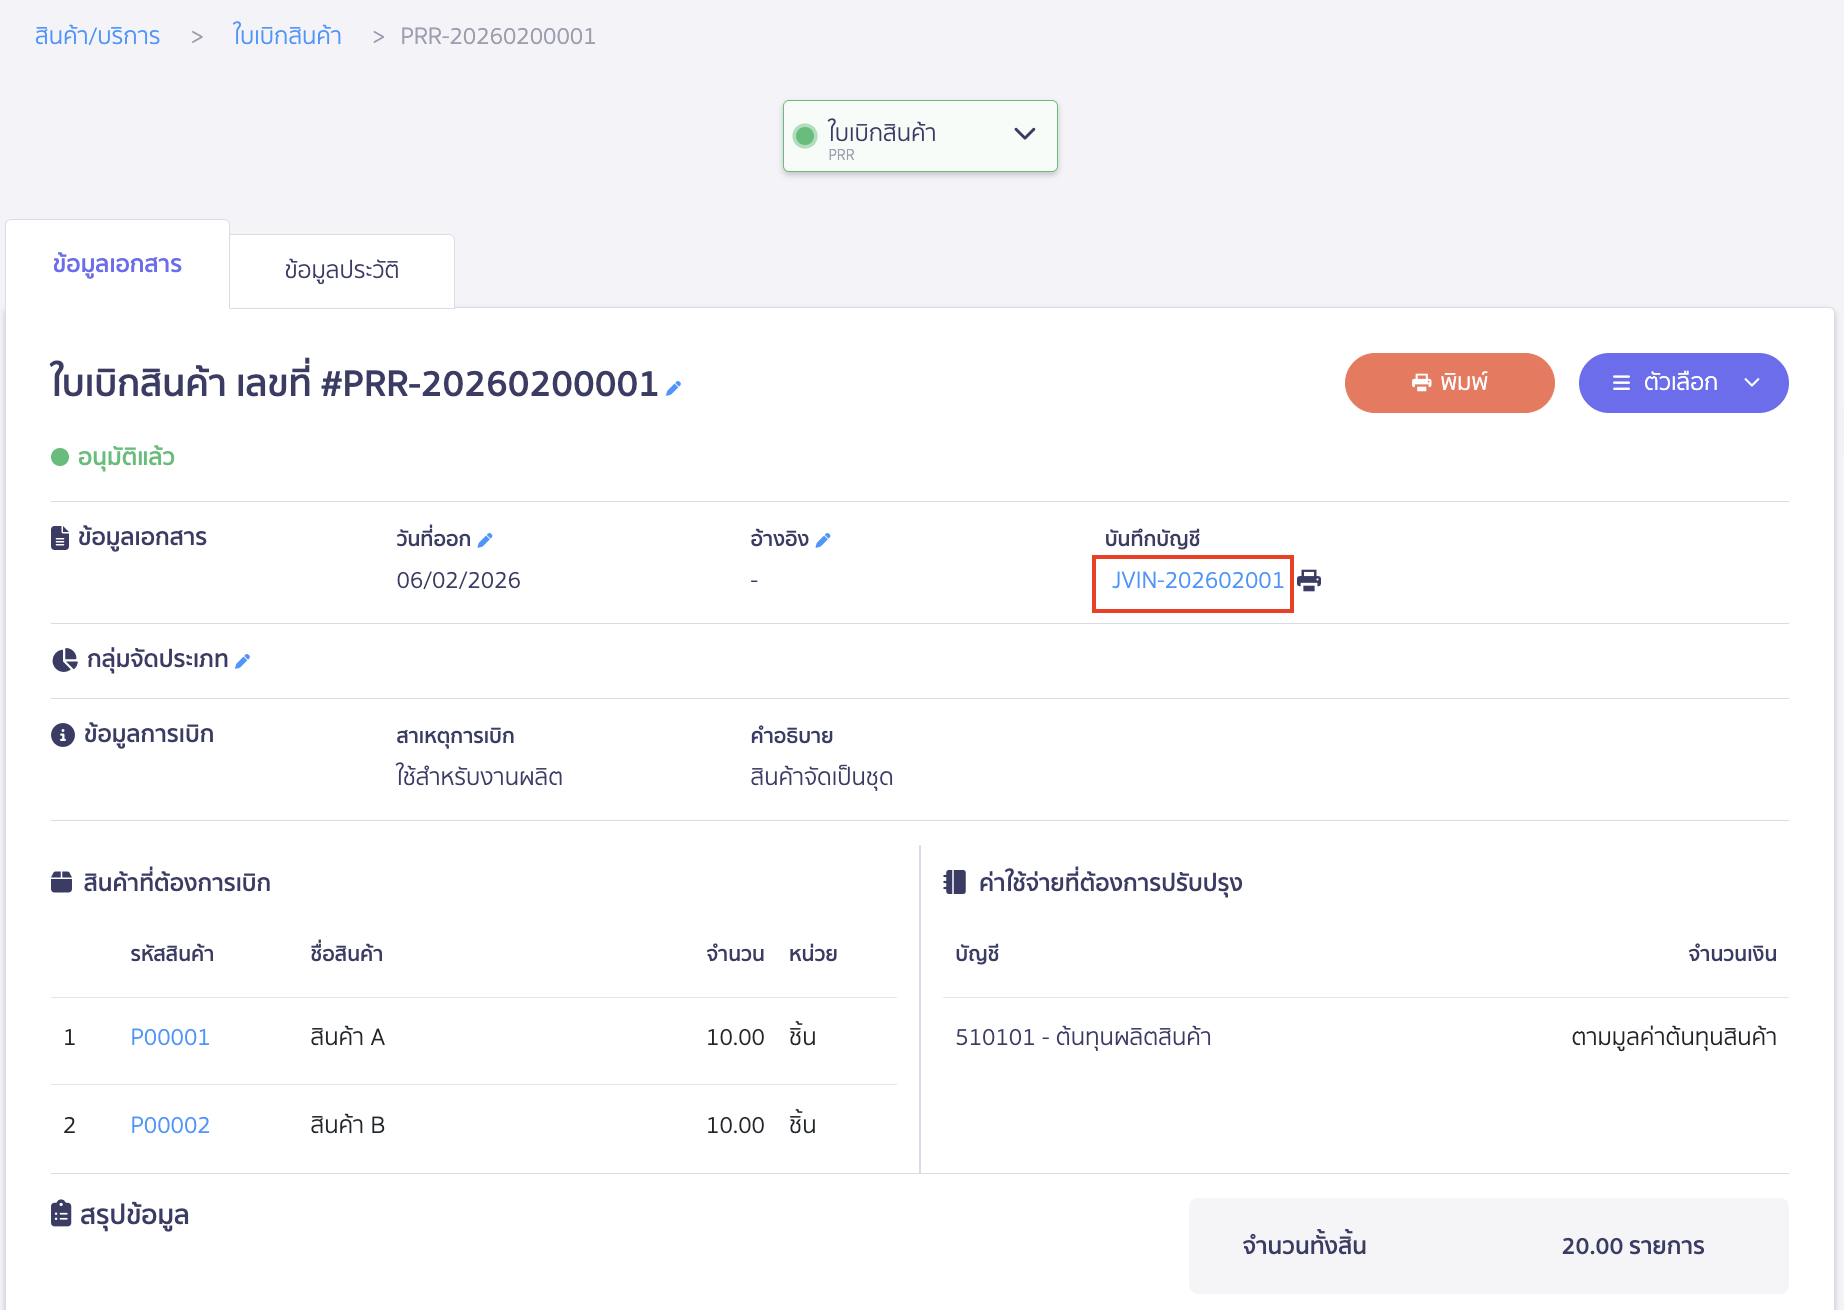1844x1310 pixels.
Task: Edit กลุ่มจัดประเภท with its pencil icon
Action: (x=243, y=661)
